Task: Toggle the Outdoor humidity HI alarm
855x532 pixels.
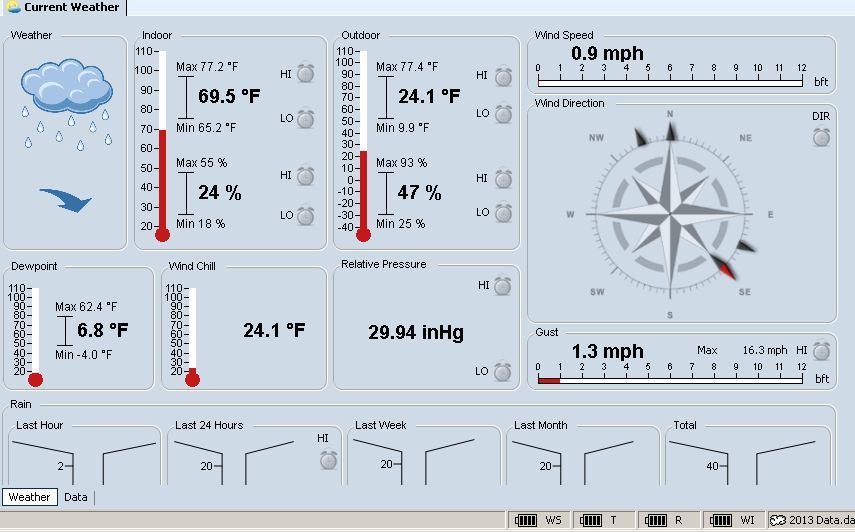Action: 503,178
